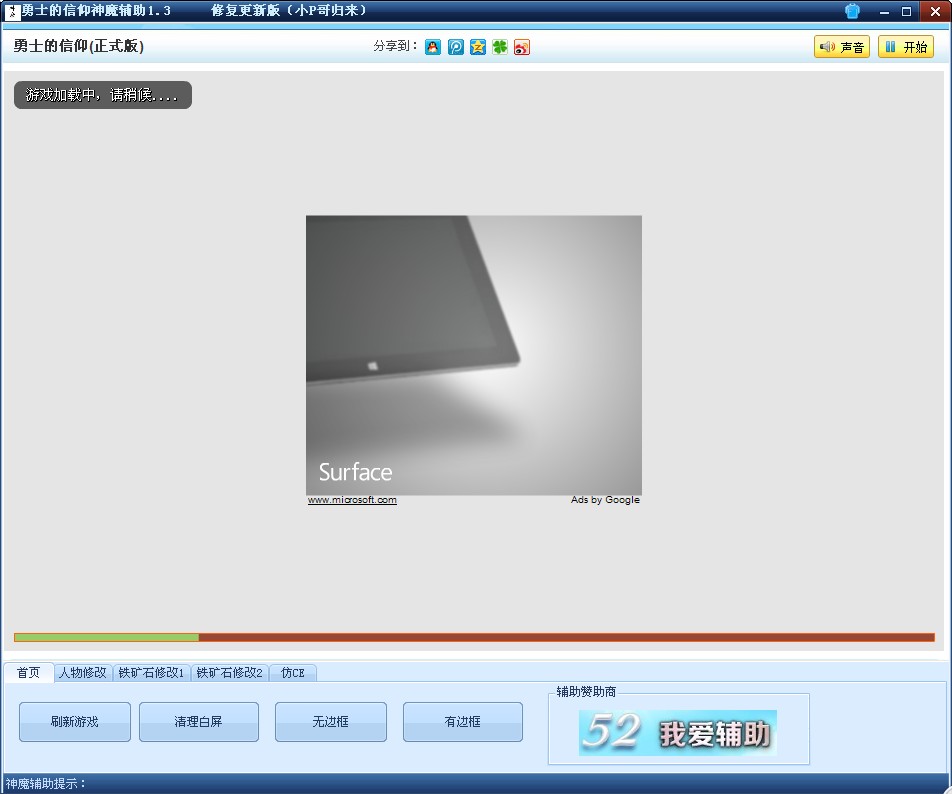Click the app icon in title bar
This screenshot has width=952, height=794.
pyautogui.click(x=12, y=11)
